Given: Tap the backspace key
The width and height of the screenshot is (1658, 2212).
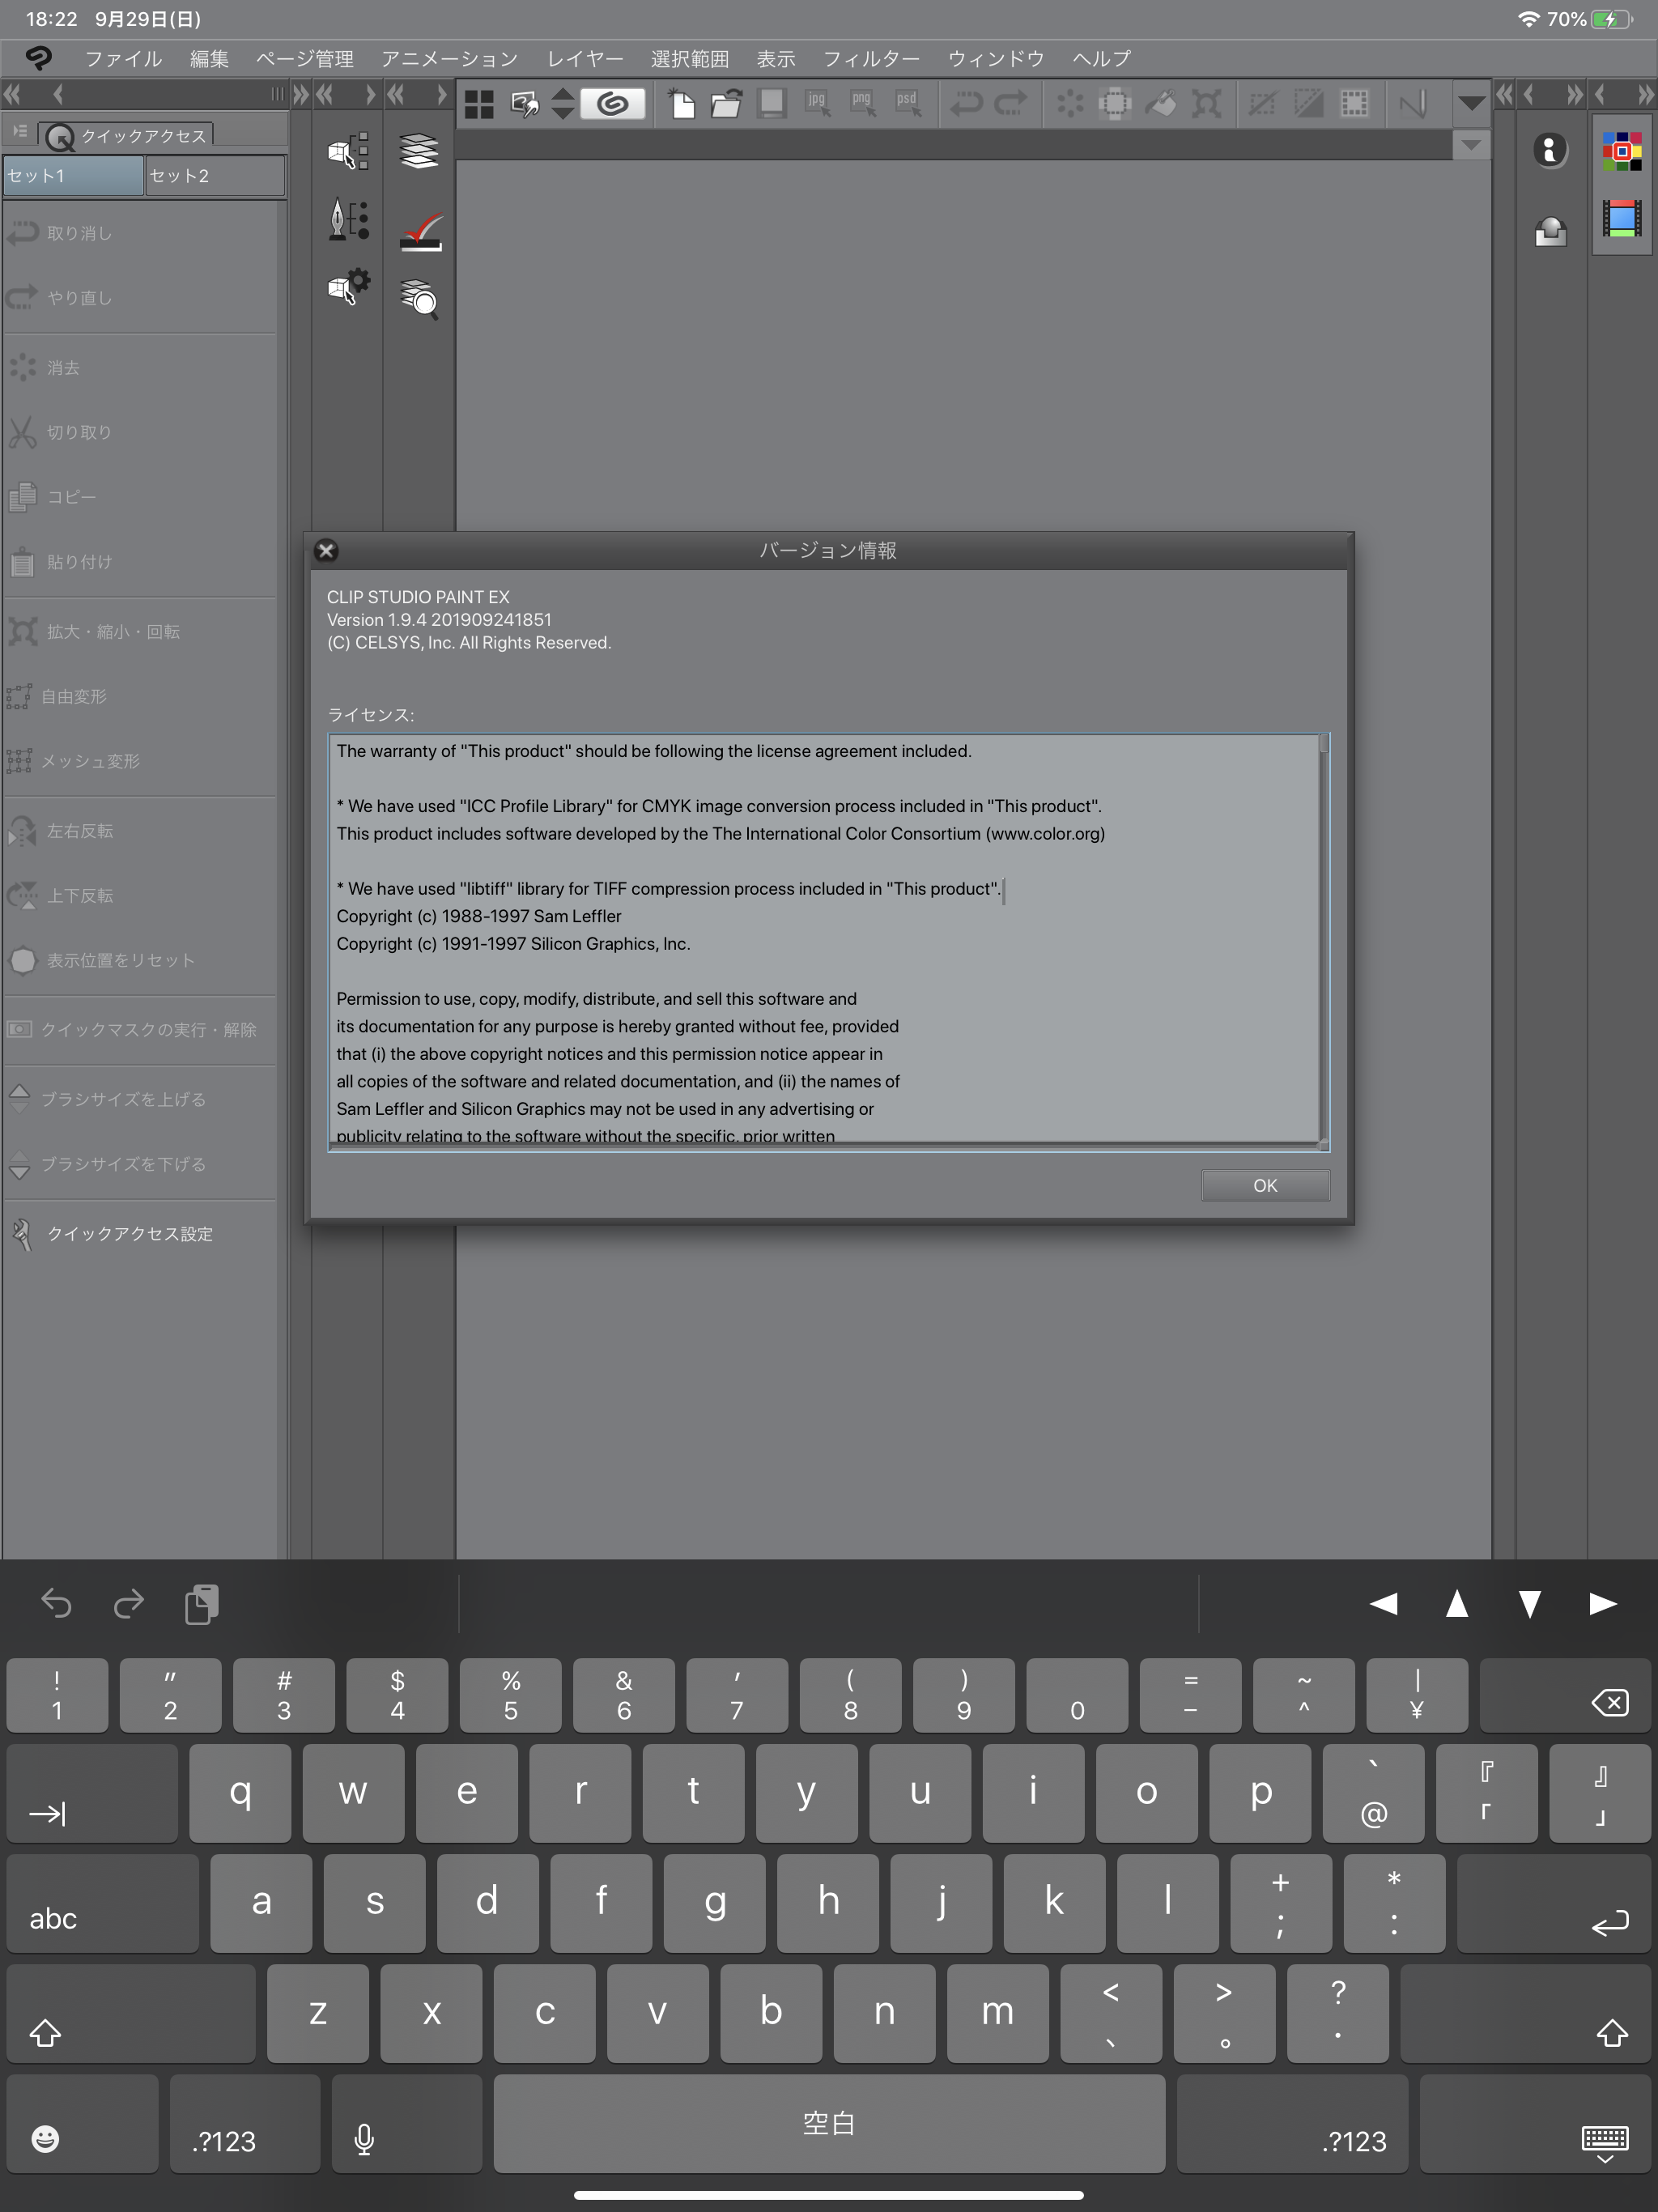Looking at the screenshot, I should 1565,1696.
